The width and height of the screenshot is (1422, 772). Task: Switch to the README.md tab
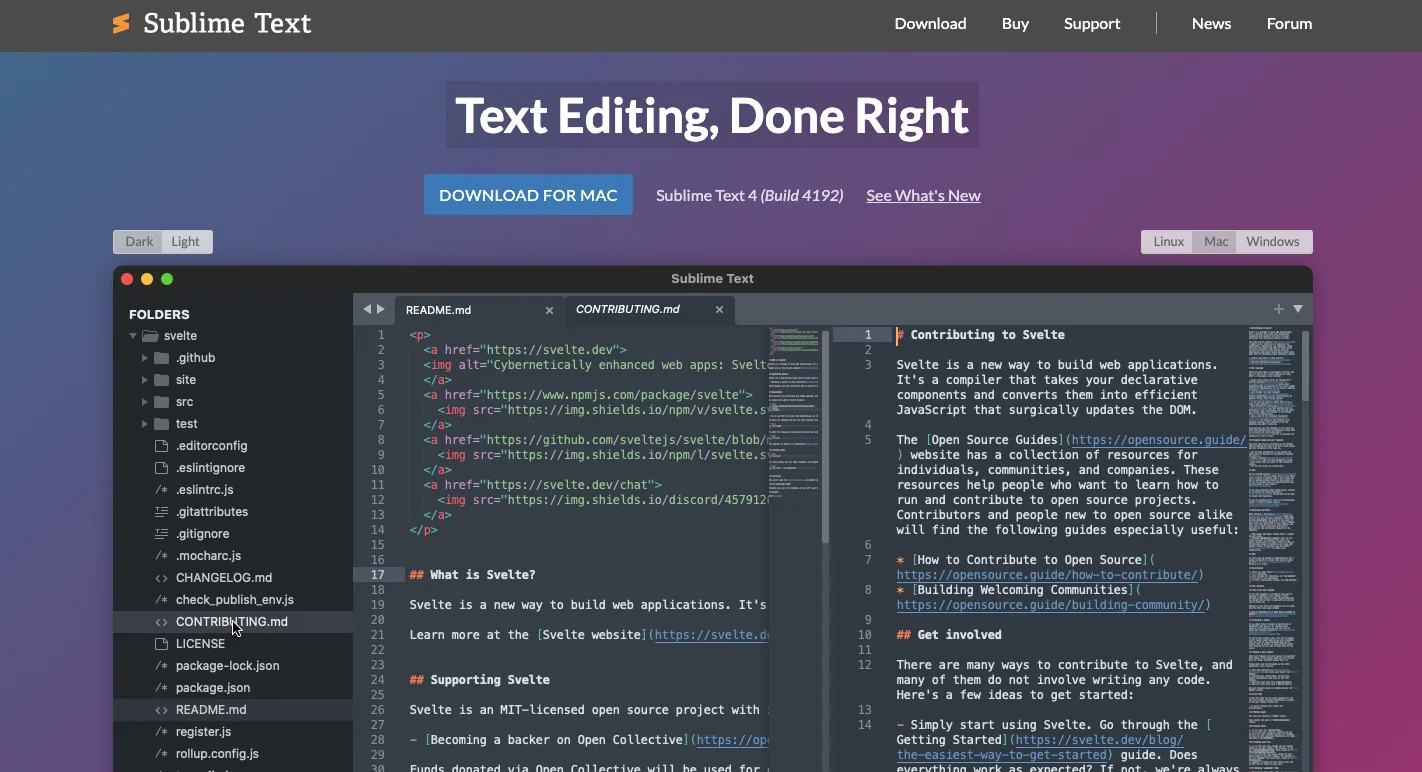[x=438, y=309]
